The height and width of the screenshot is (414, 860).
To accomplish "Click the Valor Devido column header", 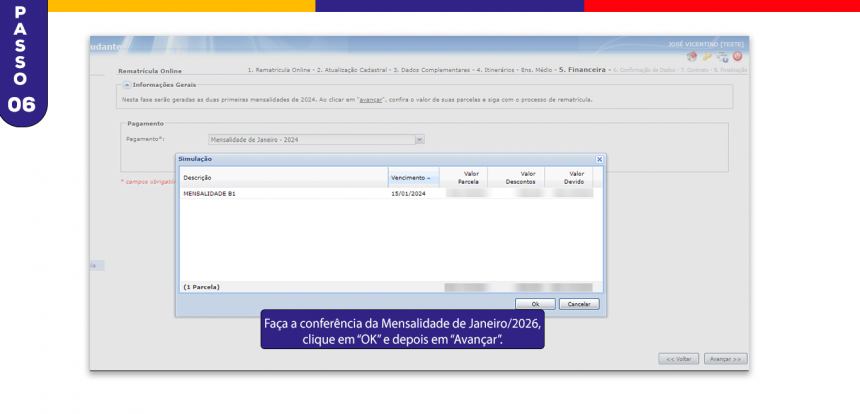I will coord(569,178).
